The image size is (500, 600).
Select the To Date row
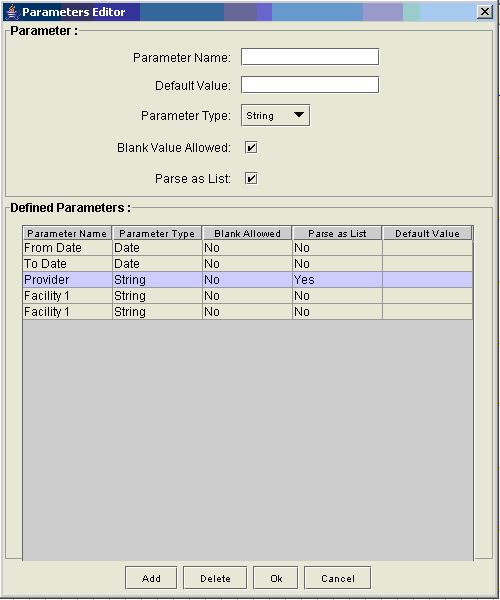point(248,264)
